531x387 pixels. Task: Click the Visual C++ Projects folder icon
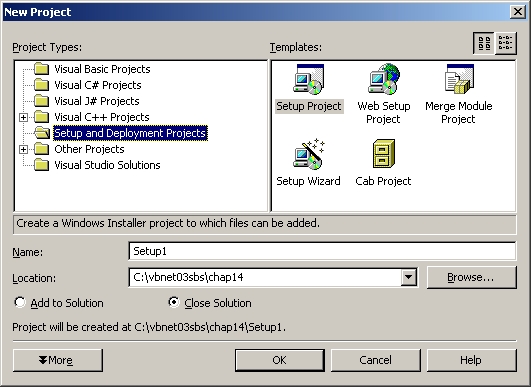pos(42,117)
